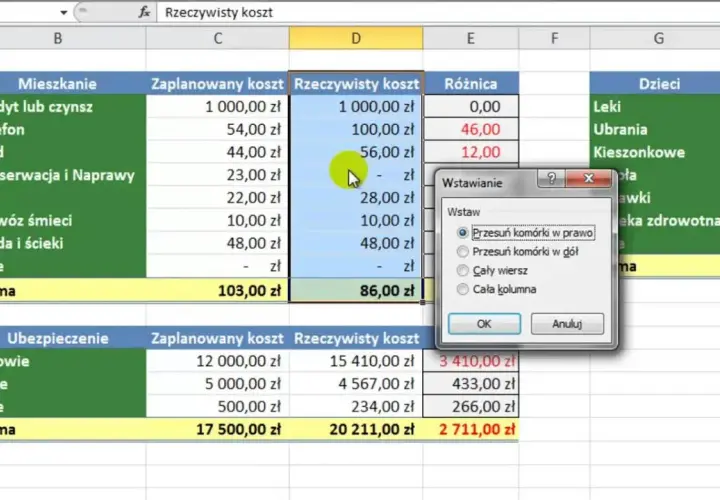This screenshot has height=500, width=720.
Task: Select cell with 500,00 zł
Action: click(x=218, y=407)
